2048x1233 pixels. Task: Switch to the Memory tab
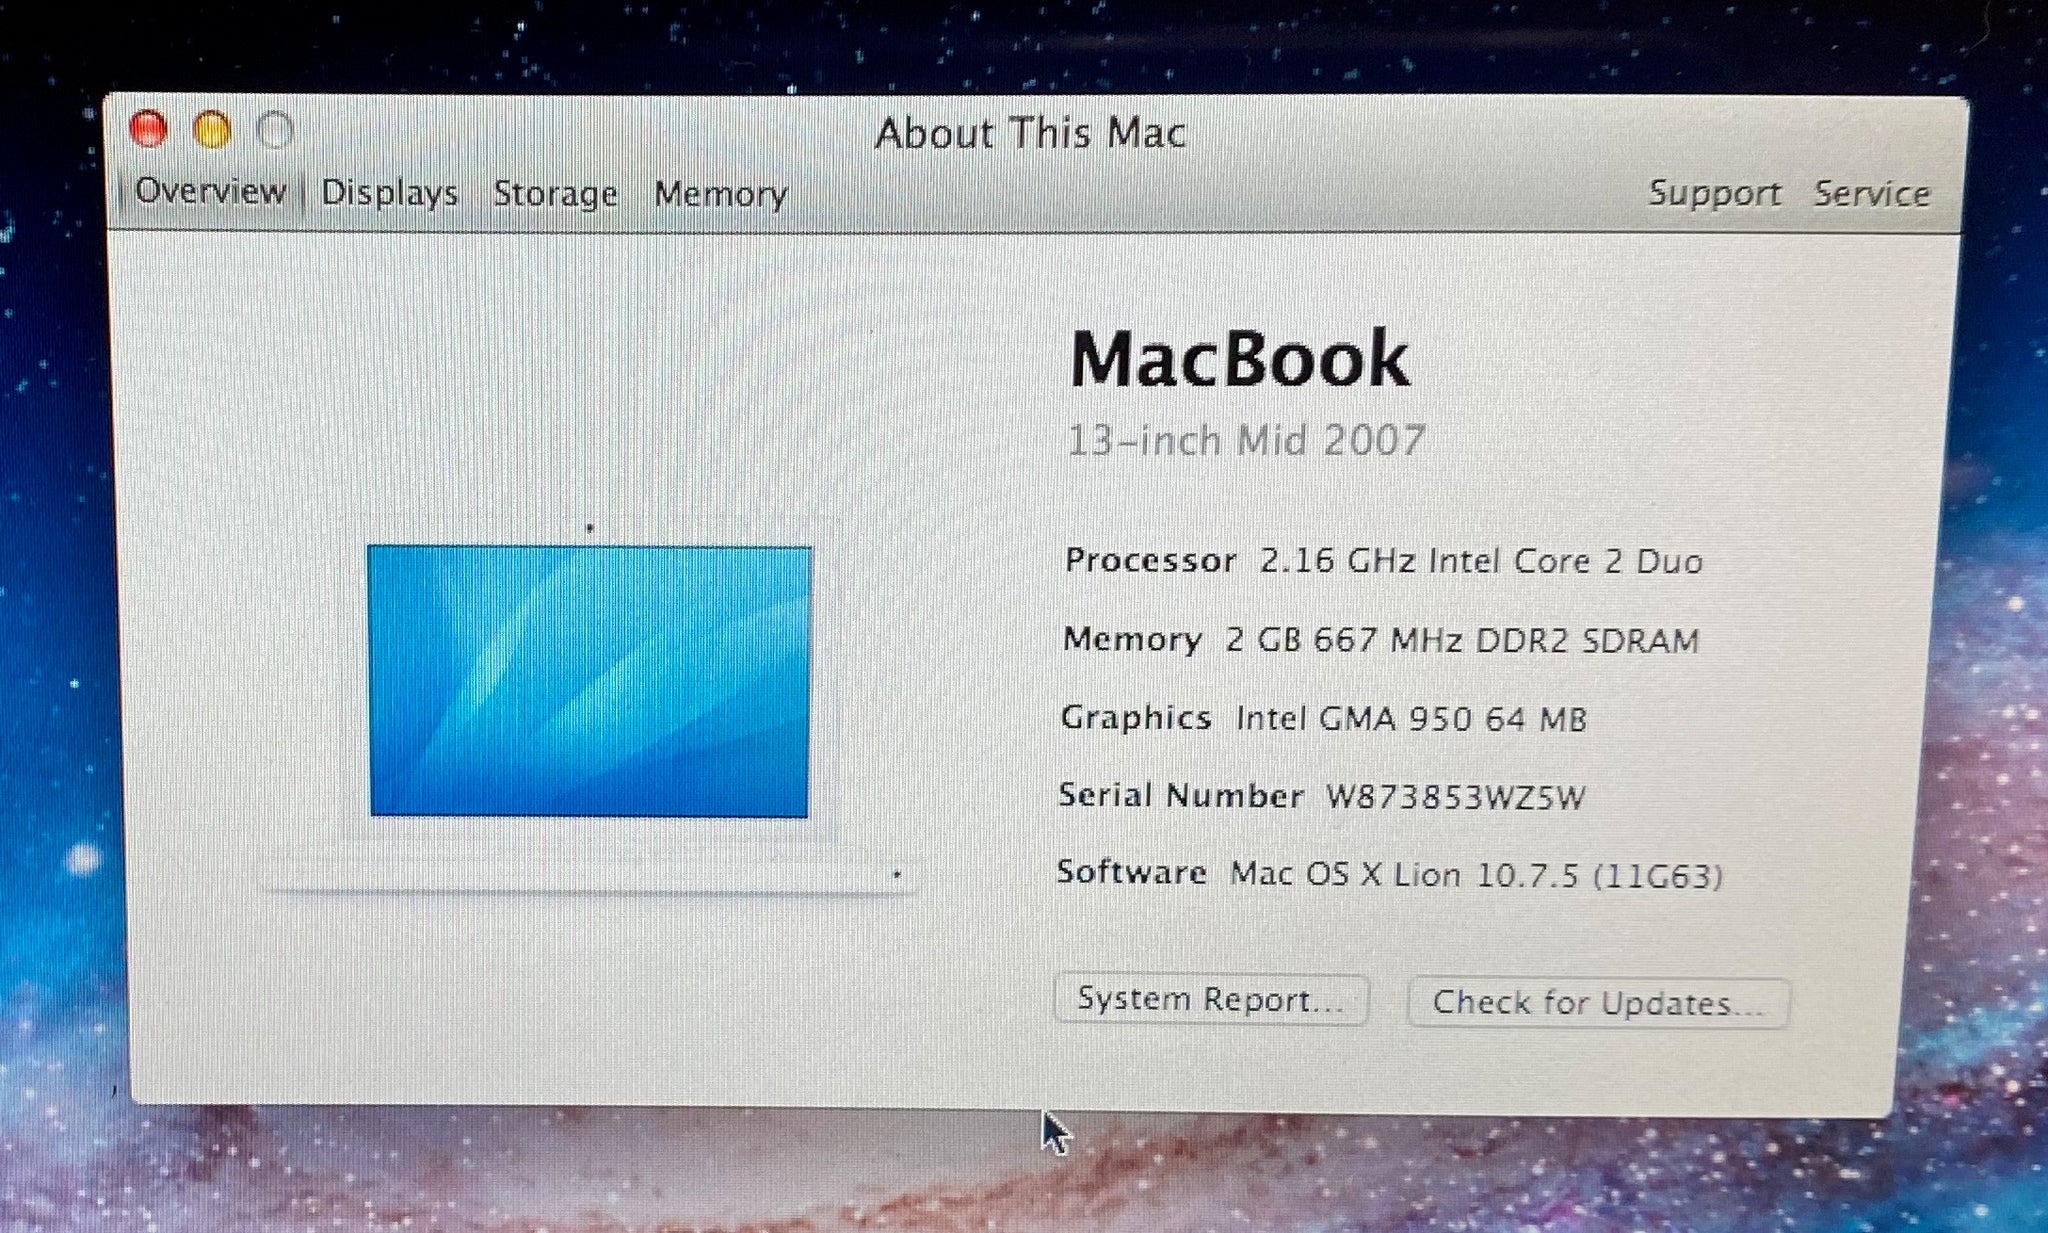point(721,194)
